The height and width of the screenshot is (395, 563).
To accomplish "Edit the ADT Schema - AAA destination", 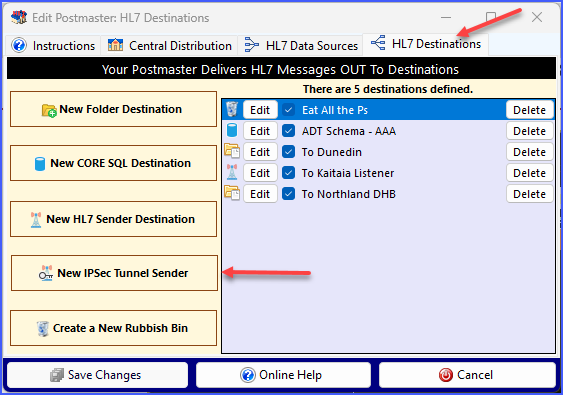I will tap(260, 131).
